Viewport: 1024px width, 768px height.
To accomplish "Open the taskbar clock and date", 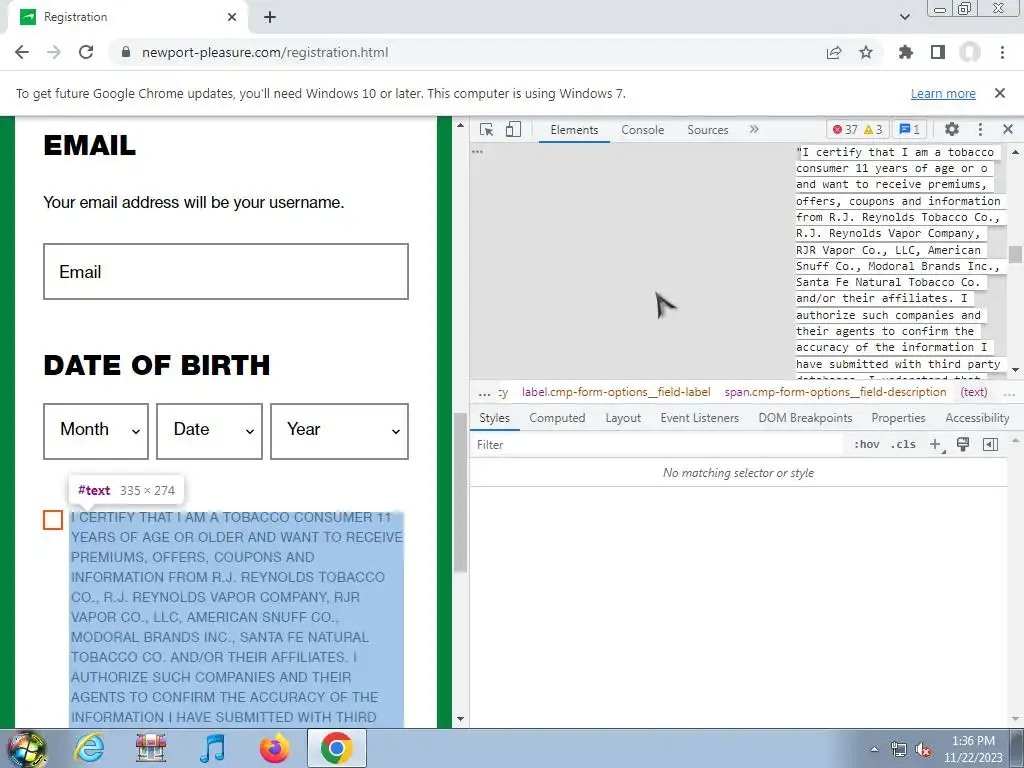I will [x=973, y=749].
